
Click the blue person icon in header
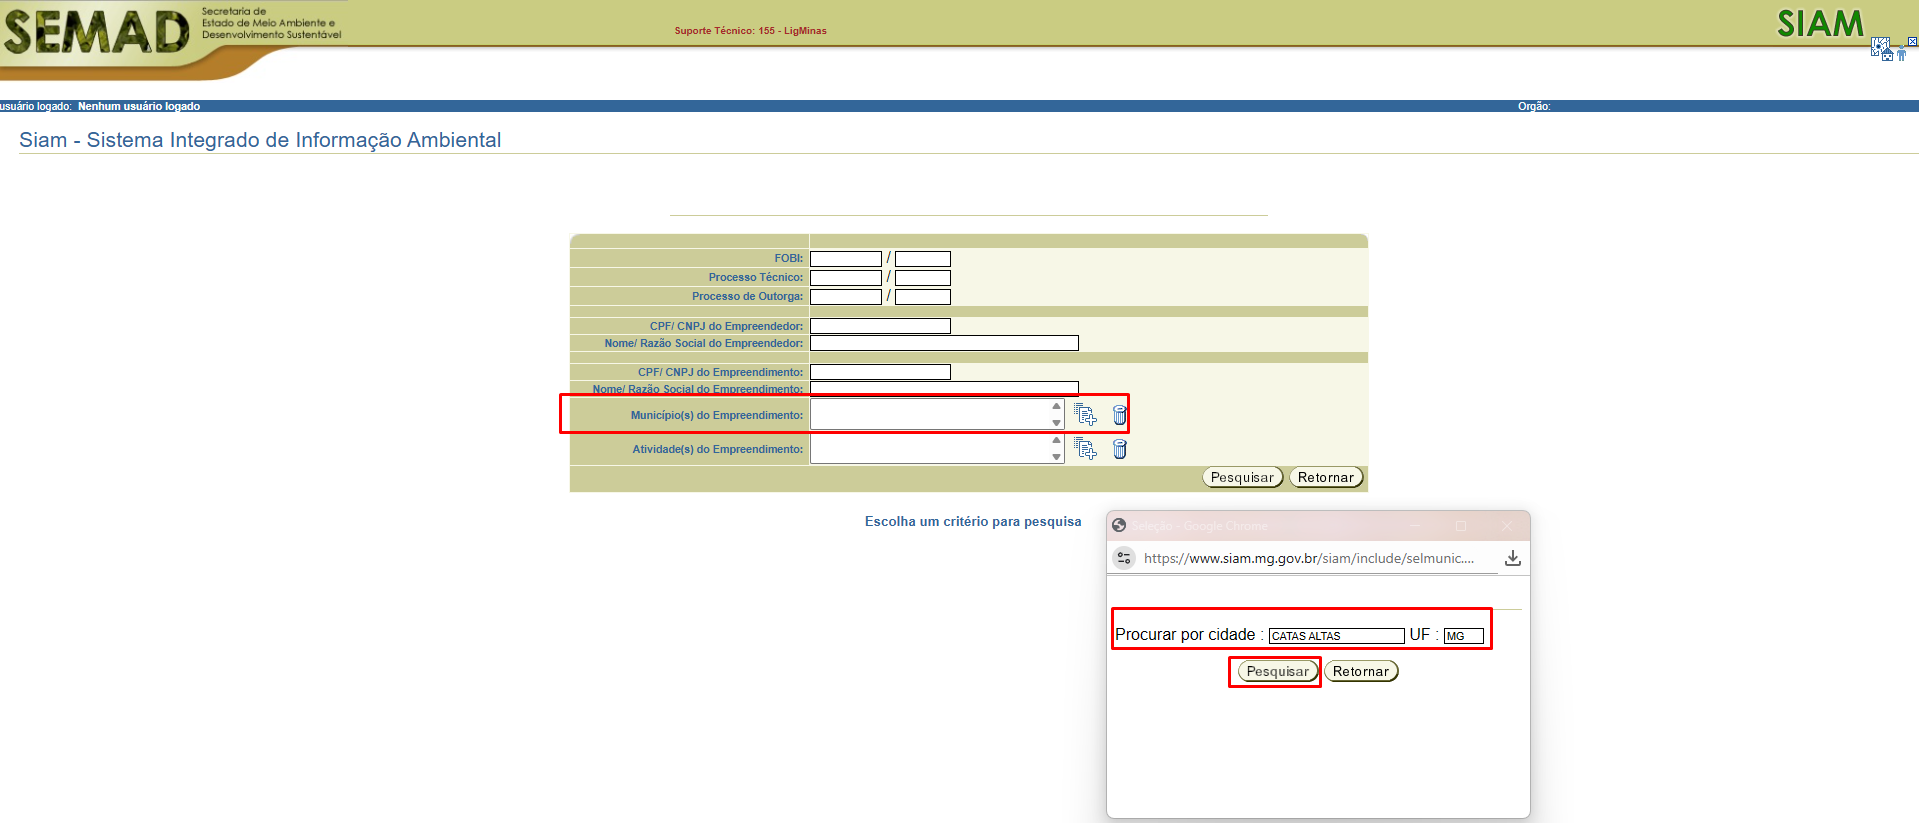1901,54
